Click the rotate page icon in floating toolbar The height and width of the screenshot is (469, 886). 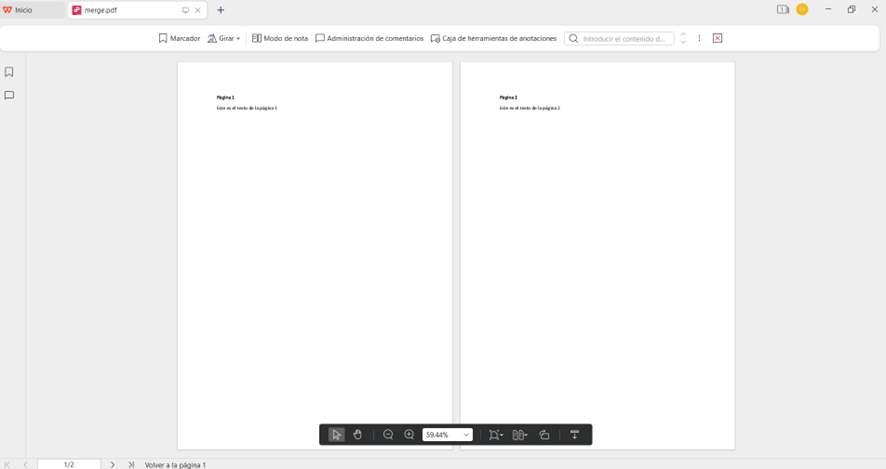tap(544, 435)
